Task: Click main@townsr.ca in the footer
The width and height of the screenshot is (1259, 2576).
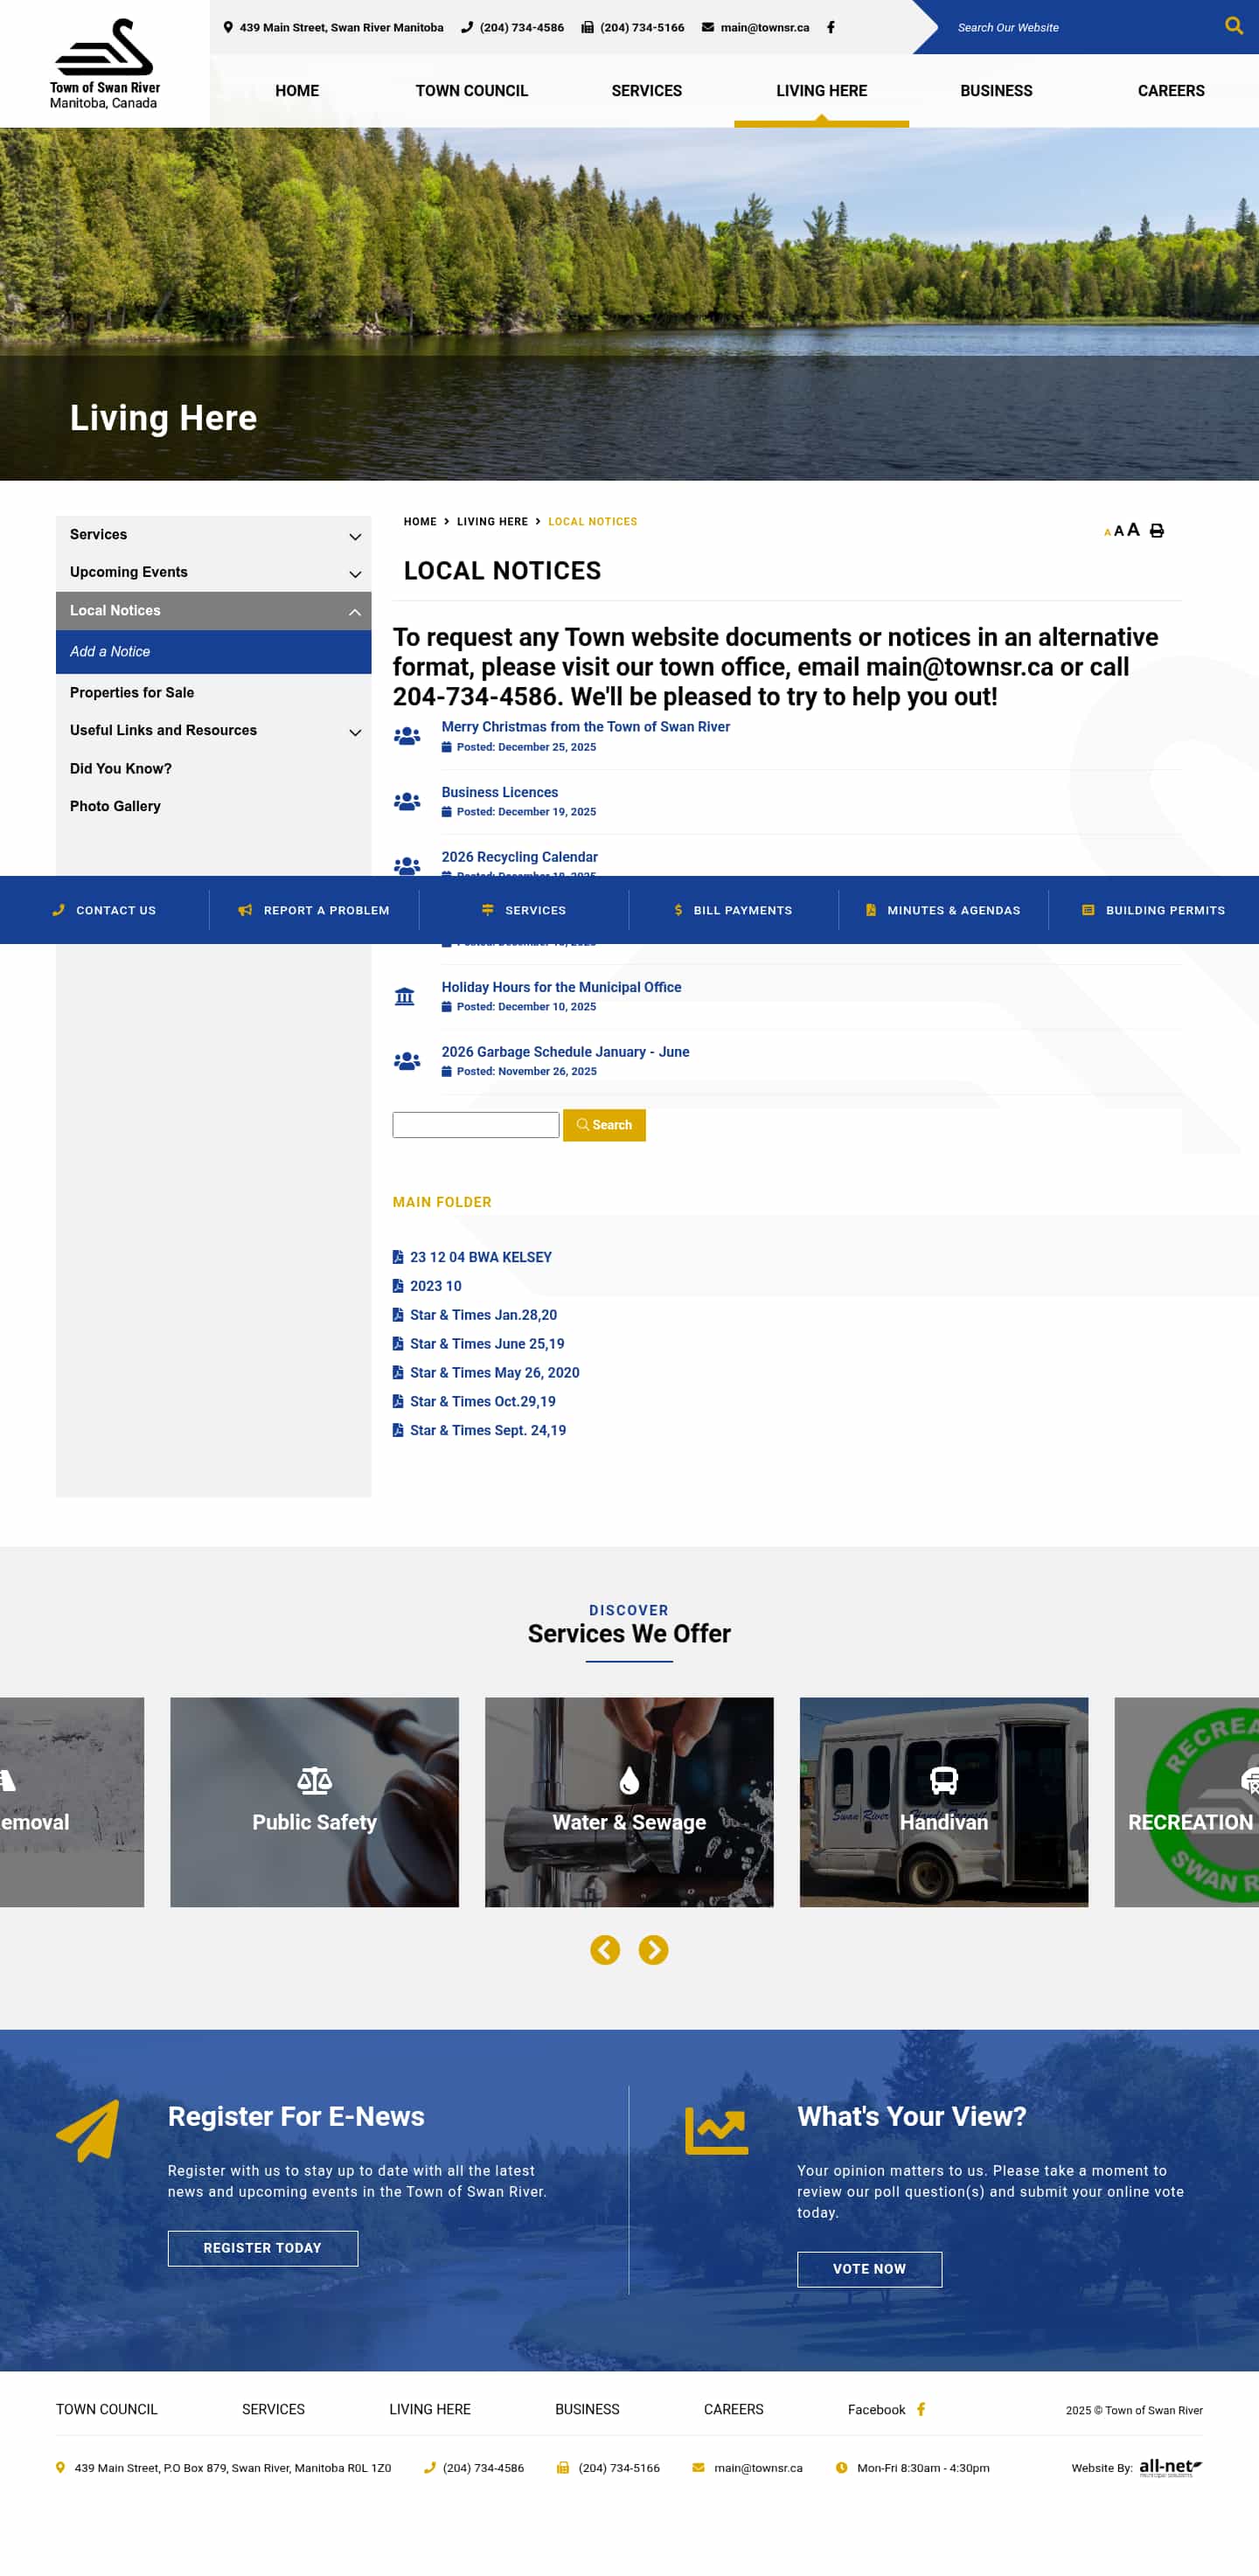Action: pos(758,2467)
